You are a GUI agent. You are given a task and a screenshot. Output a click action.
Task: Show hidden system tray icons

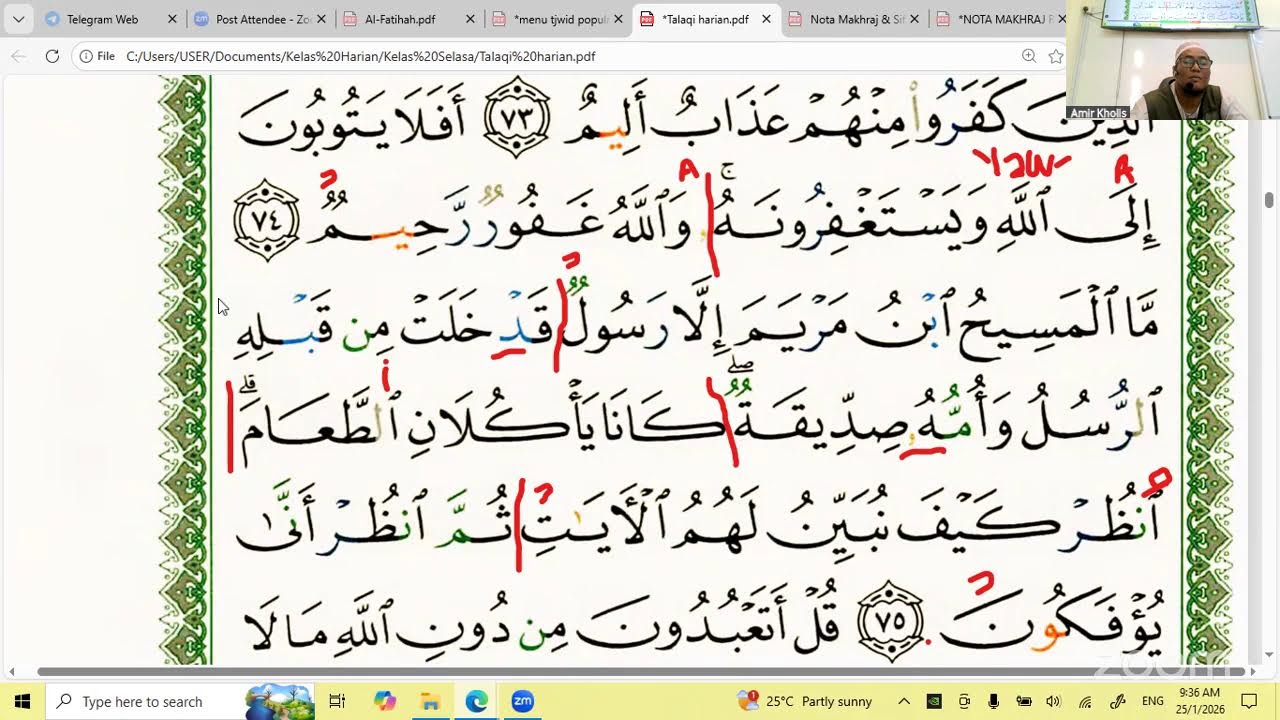click(x=904, y=701)
